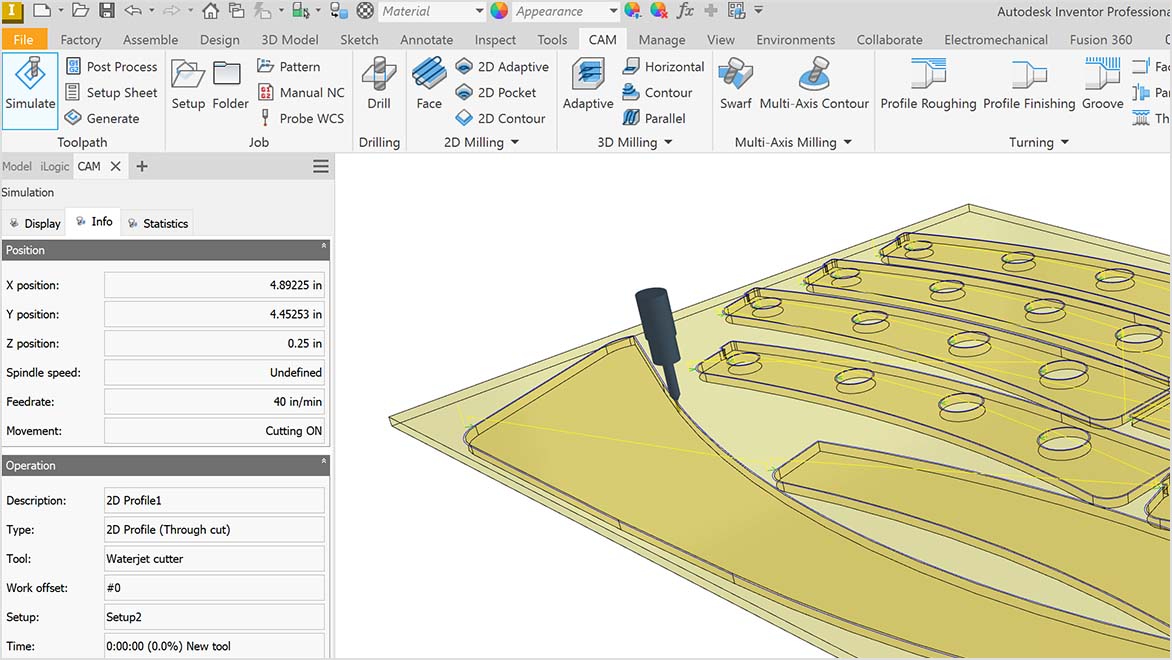Open the Material selection dropdown
Image resolution: width=1172 pixels, height=660 pixels.
[479, 11]
